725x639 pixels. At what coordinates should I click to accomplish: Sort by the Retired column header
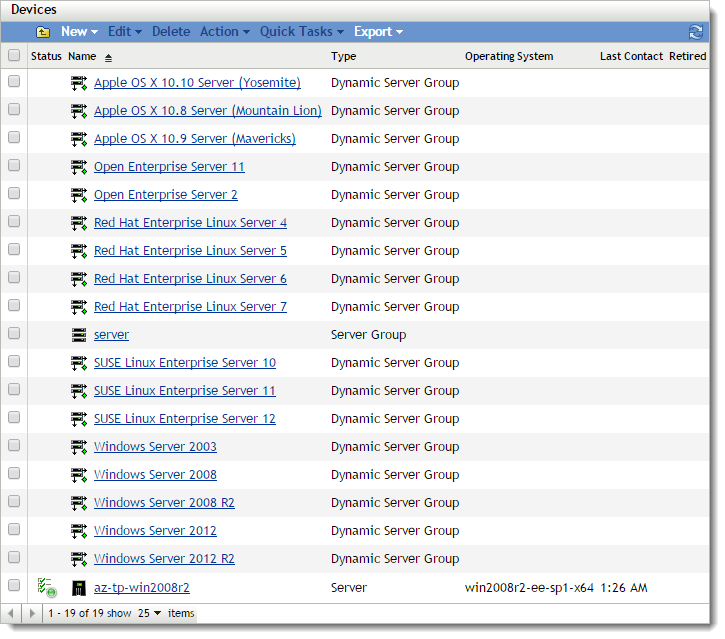[x=688, y=56]
